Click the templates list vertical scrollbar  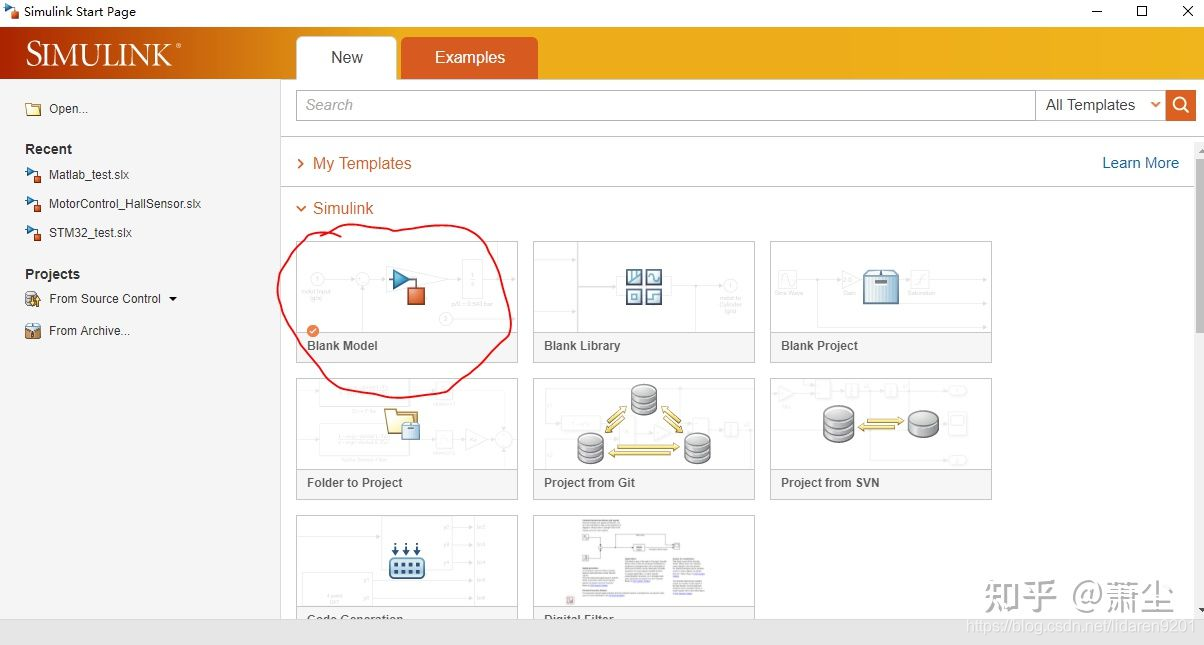pos(1199,245)
